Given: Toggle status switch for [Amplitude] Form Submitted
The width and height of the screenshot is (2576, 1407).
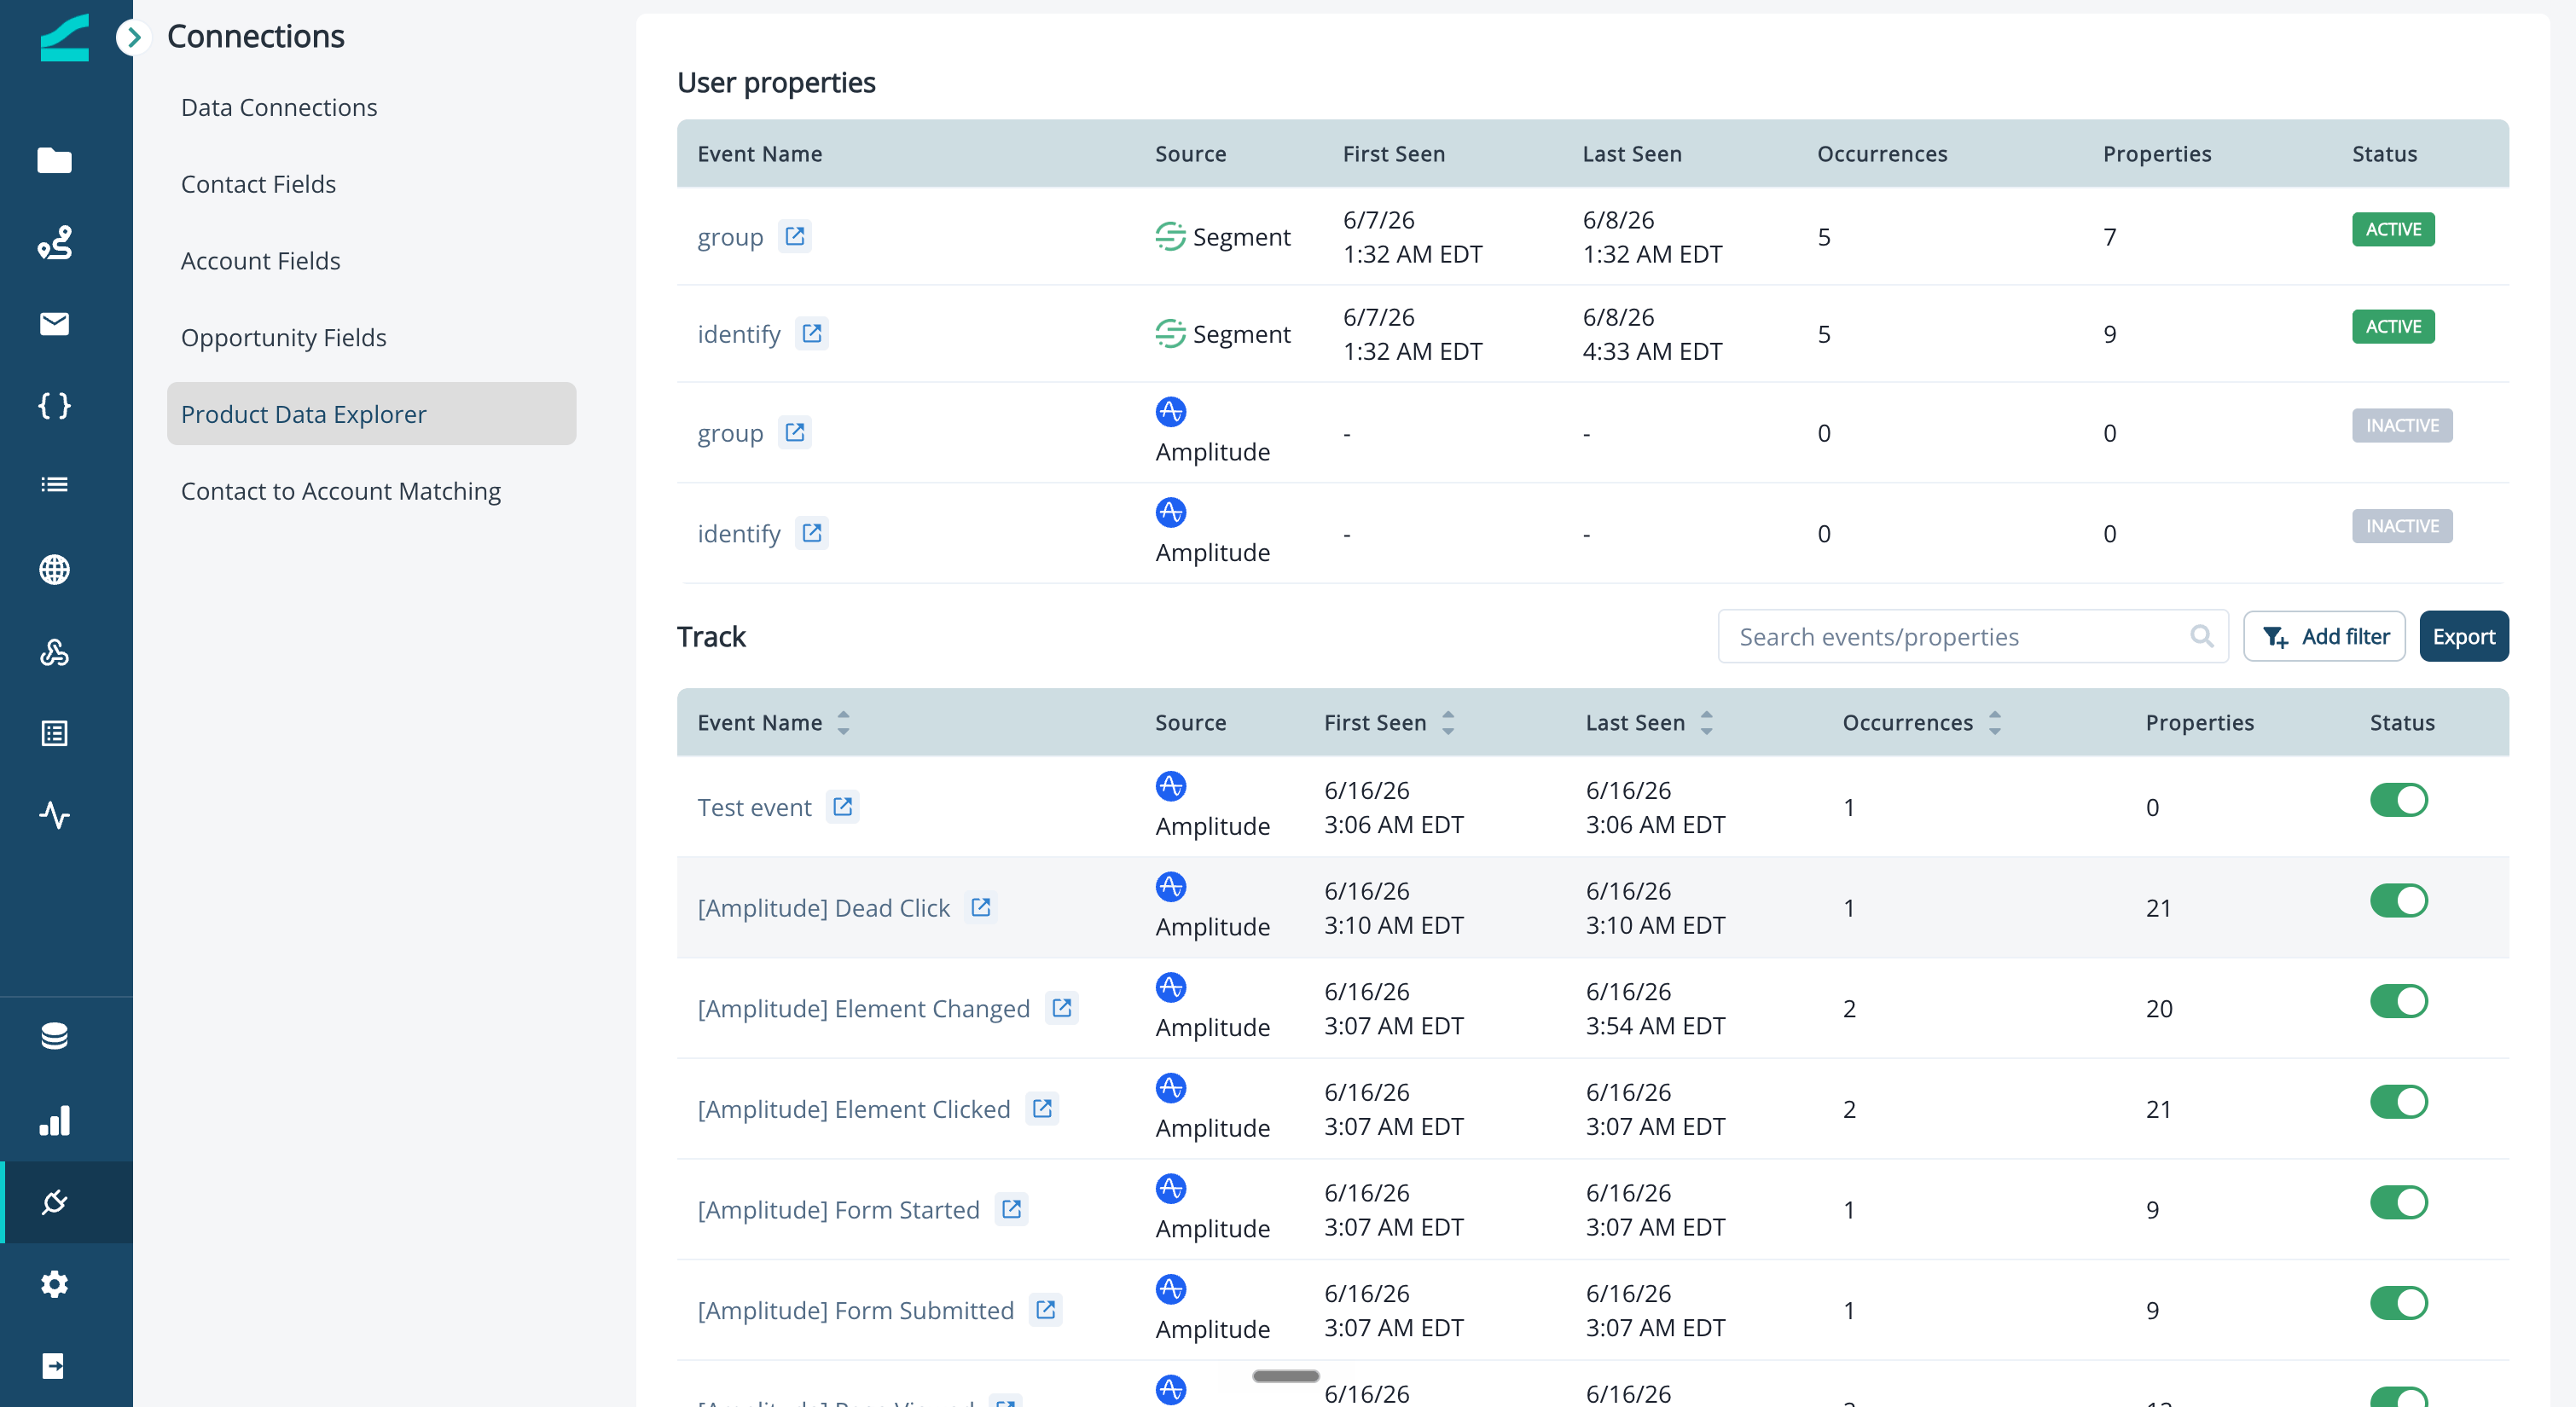Looking at the screenshot, I should coord(2399,1303).
